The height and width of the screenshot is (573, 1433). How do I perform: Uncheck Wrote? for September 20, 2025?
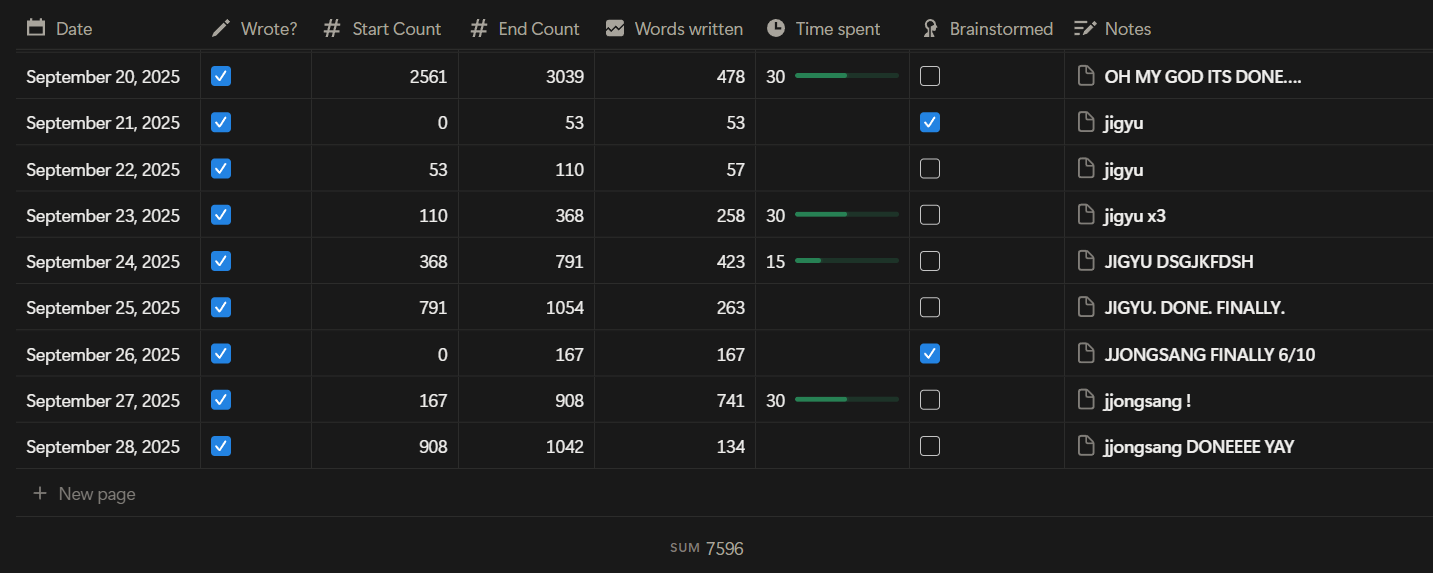[x=221, y=76]
